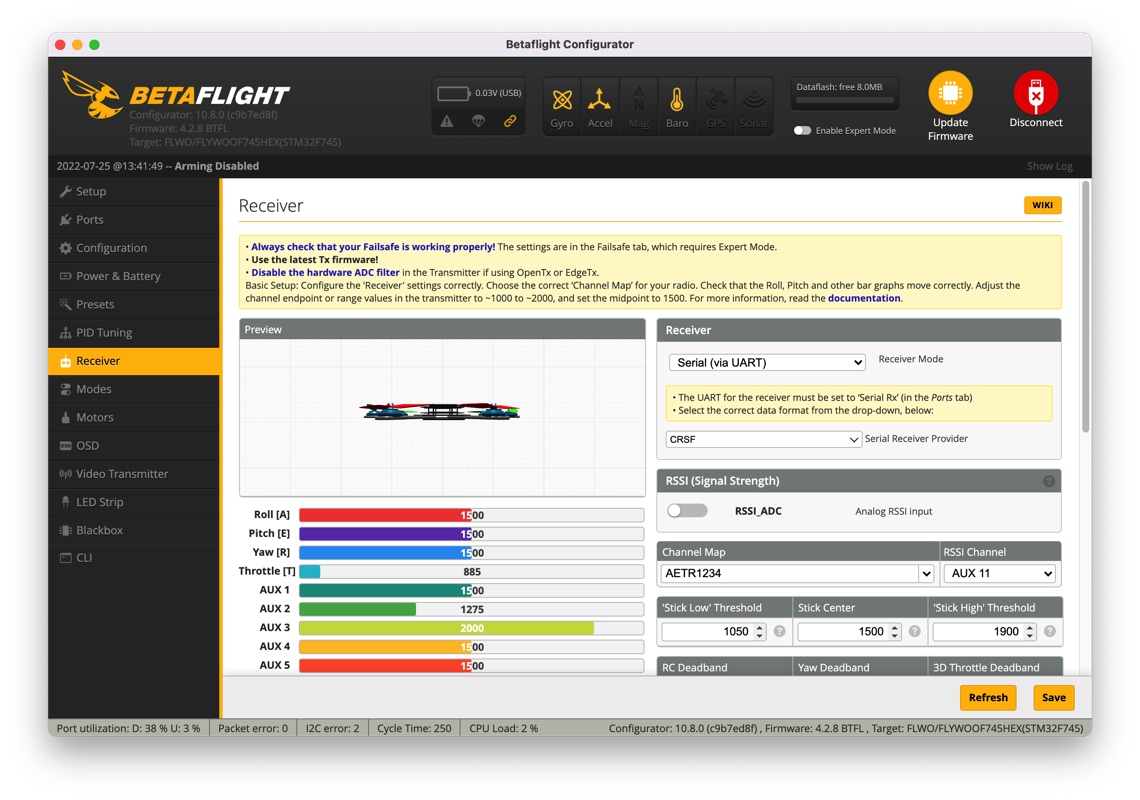The width and height of the screenshot is (1140, 800).
Task: Open RSSI help question mark icon
Action: coord(1048,481)
